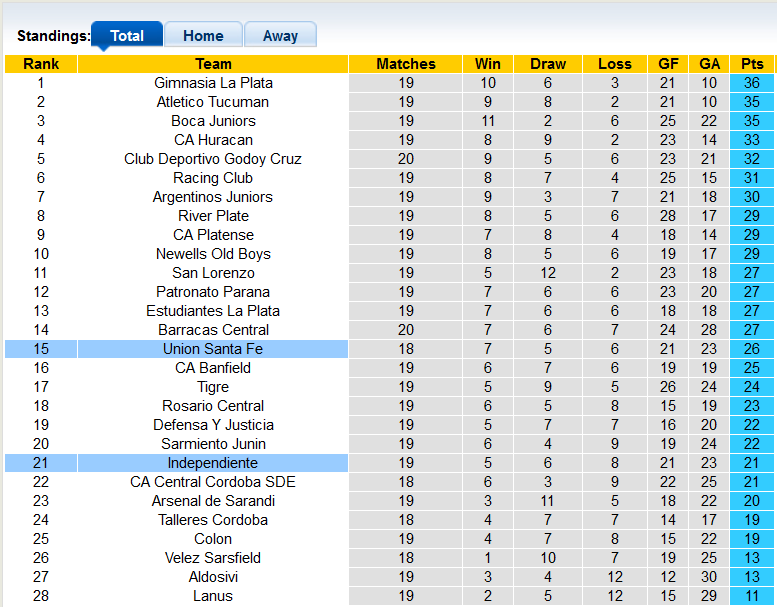
Task: Click the Win column header
Action: tap(488, 64)
